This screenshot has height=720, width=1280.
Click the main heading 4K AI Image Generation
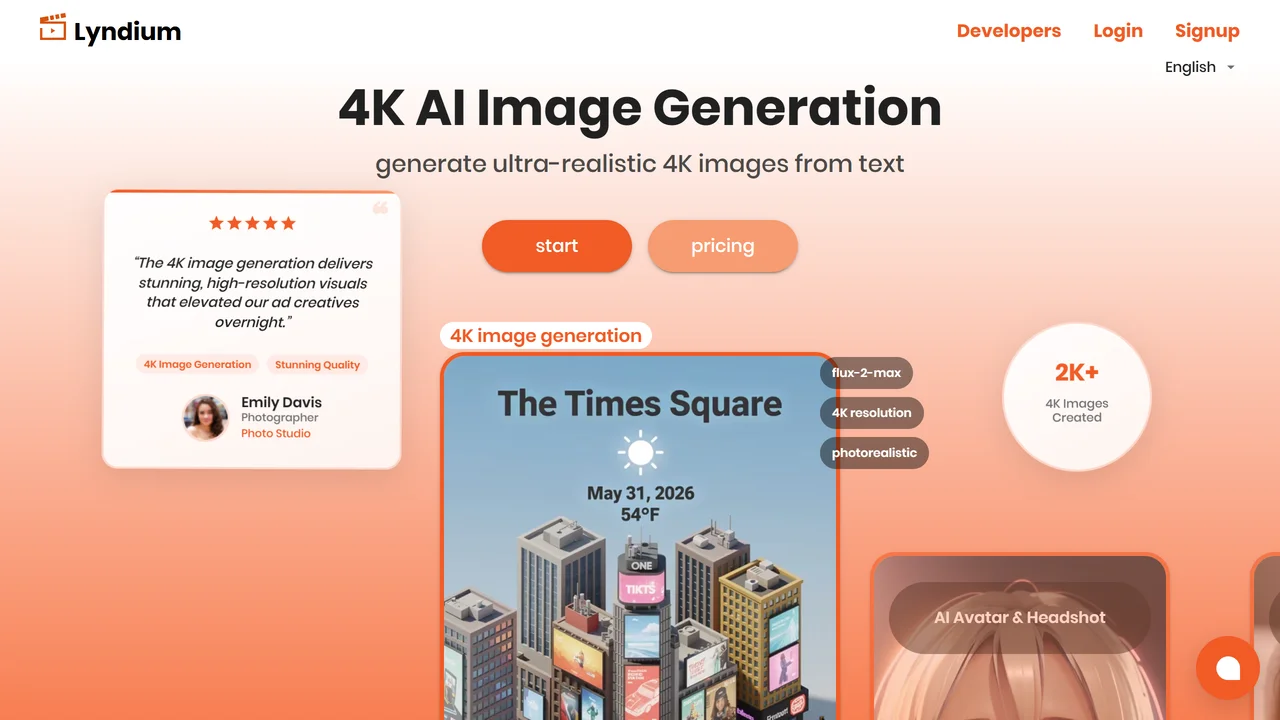[640, 107]
